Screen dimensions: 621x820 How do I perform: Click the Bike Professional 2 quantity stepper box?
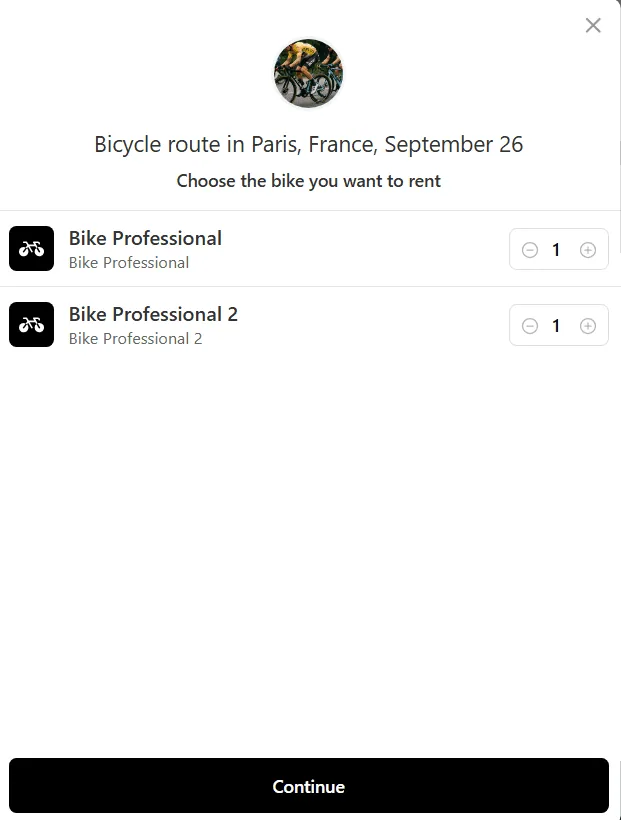tap(559, 325)
